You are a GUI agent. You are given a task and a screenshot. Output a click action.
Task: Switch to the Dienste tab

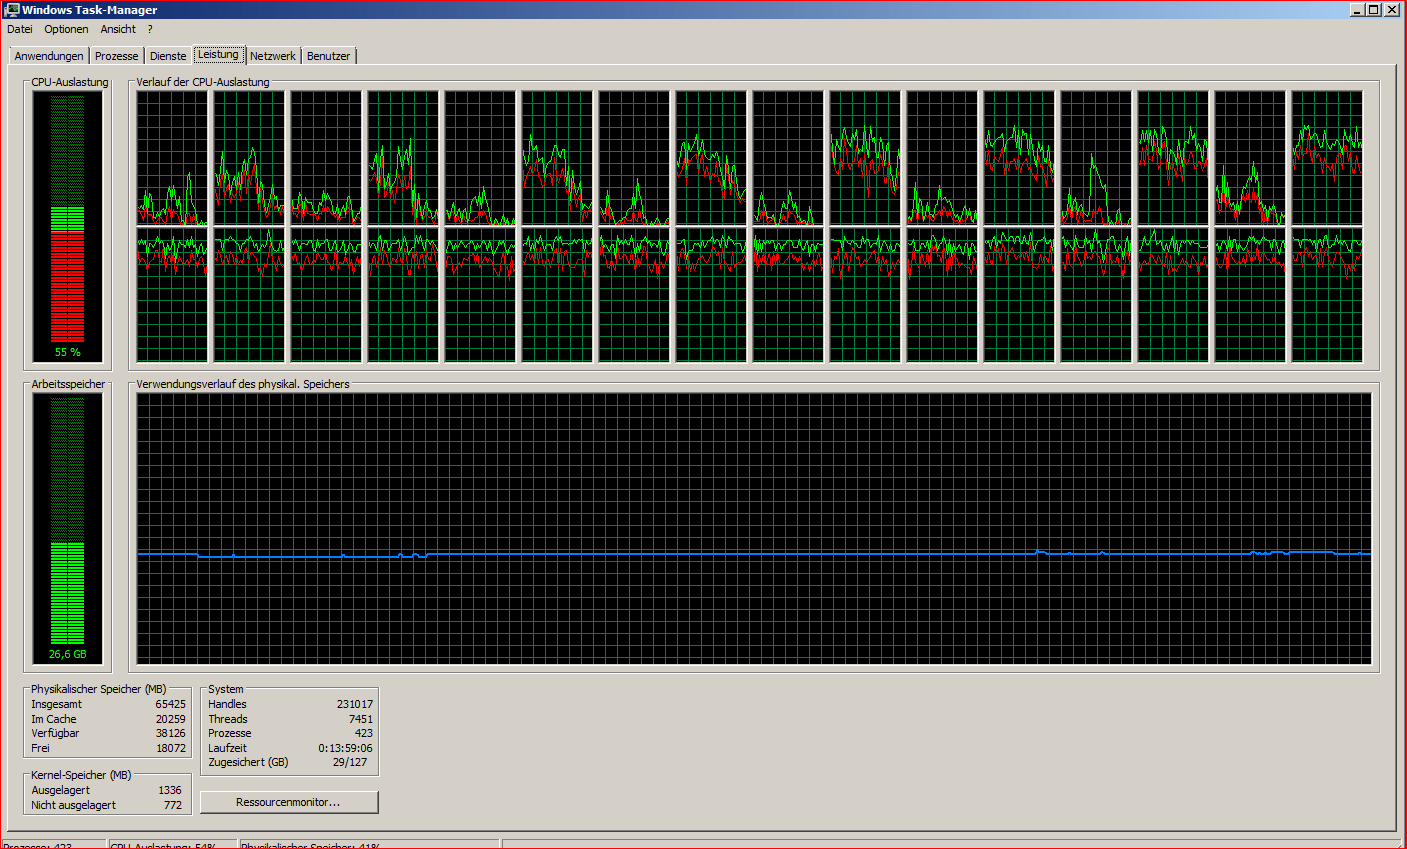[168, 56]
